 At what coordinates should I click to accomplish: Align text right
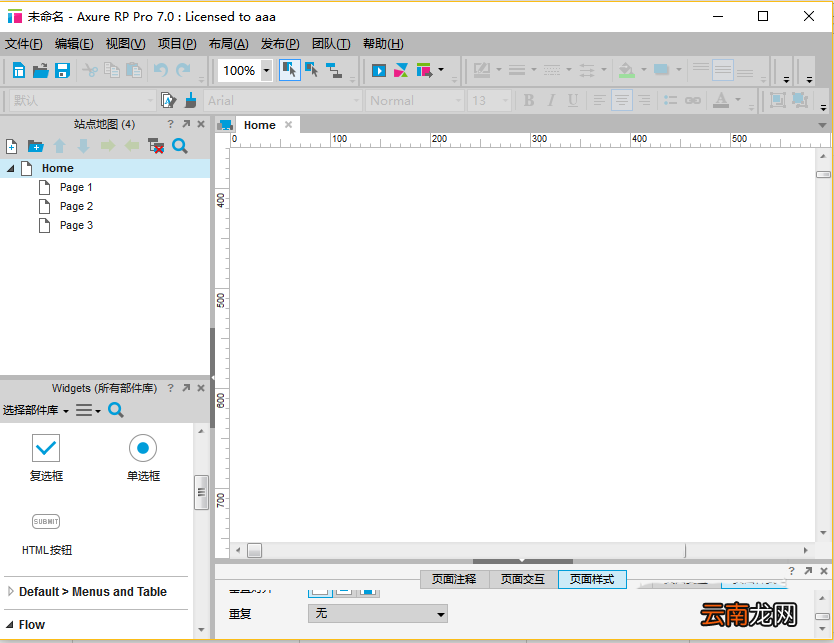point(644,100)
